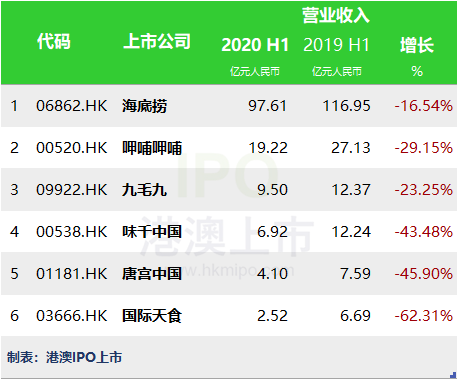Viewport: 457px width, 389px height.
Task: Select the -62.31% growth figure
Action: tap(424, 316)
